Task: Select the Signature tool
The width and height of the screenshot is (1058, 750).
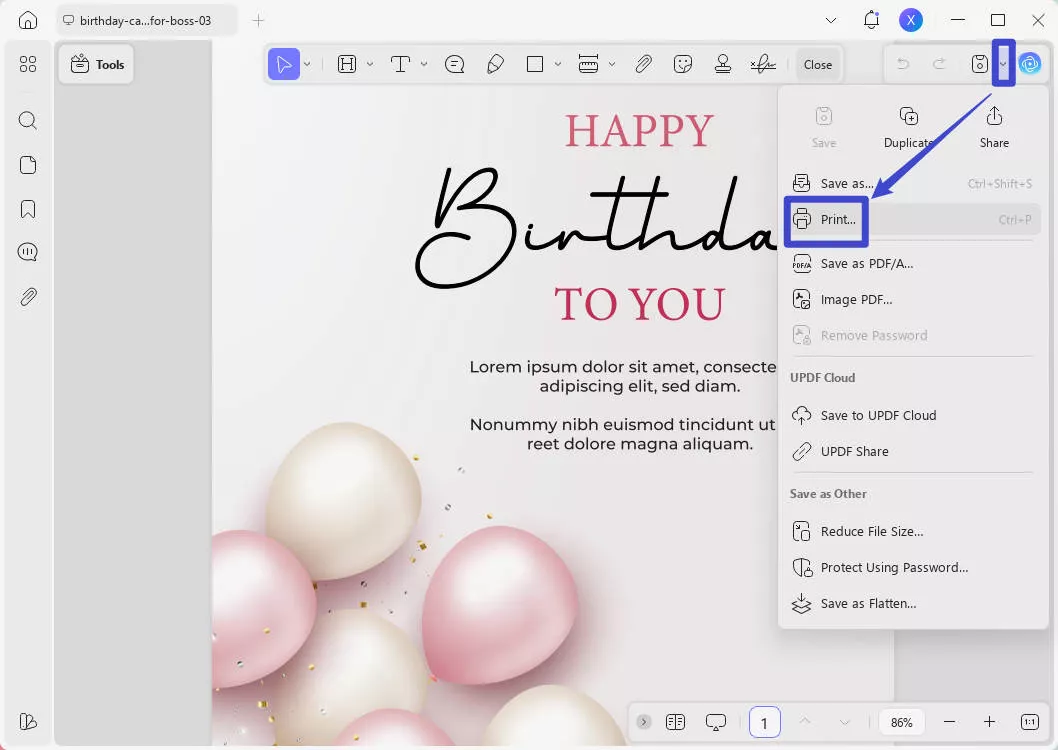Action: pyautogui.click(x=763, y=65)
